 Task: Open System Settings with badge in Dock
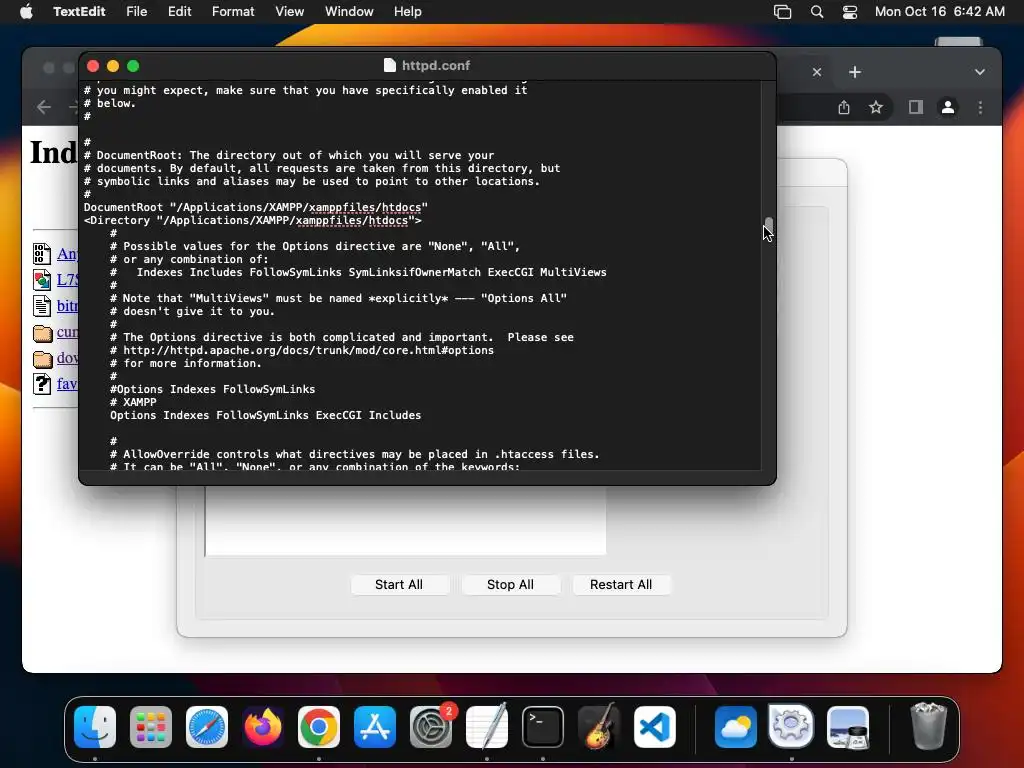pyautogui.click(x=431, y=727)
